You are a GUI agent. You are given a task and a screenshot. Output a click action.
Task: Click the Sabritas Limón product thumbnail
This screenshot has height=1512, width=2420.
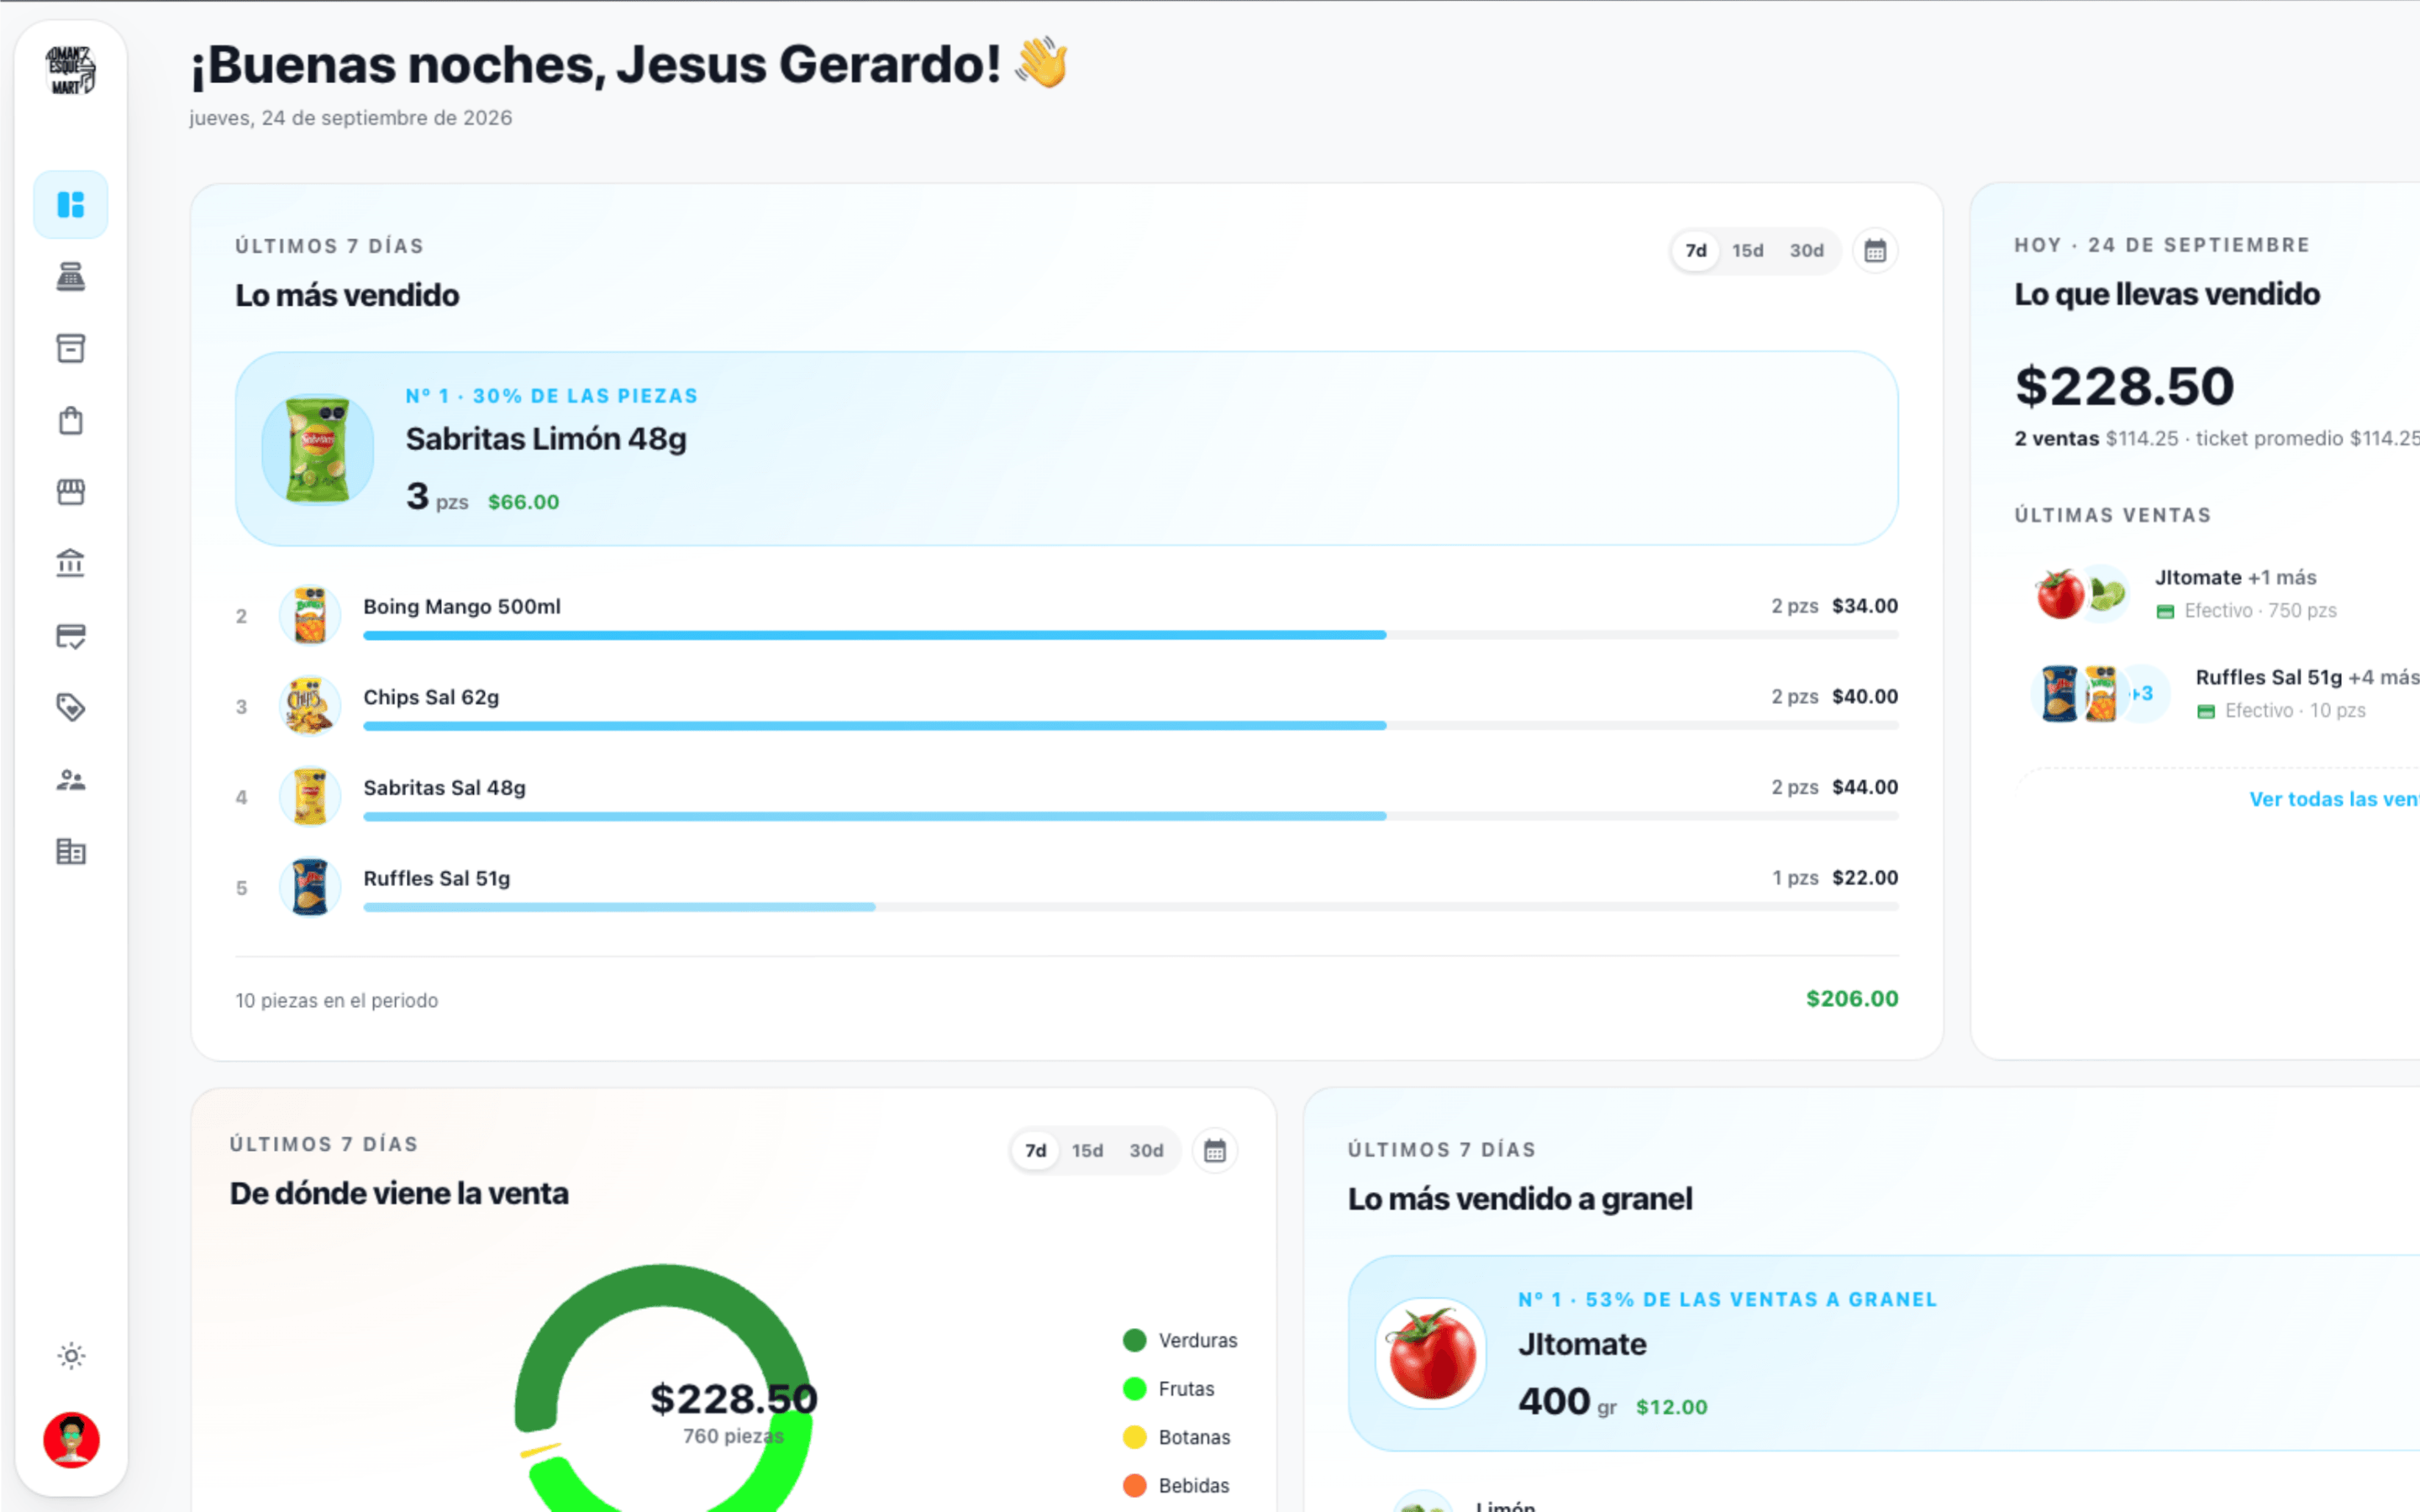coord(318,449)
